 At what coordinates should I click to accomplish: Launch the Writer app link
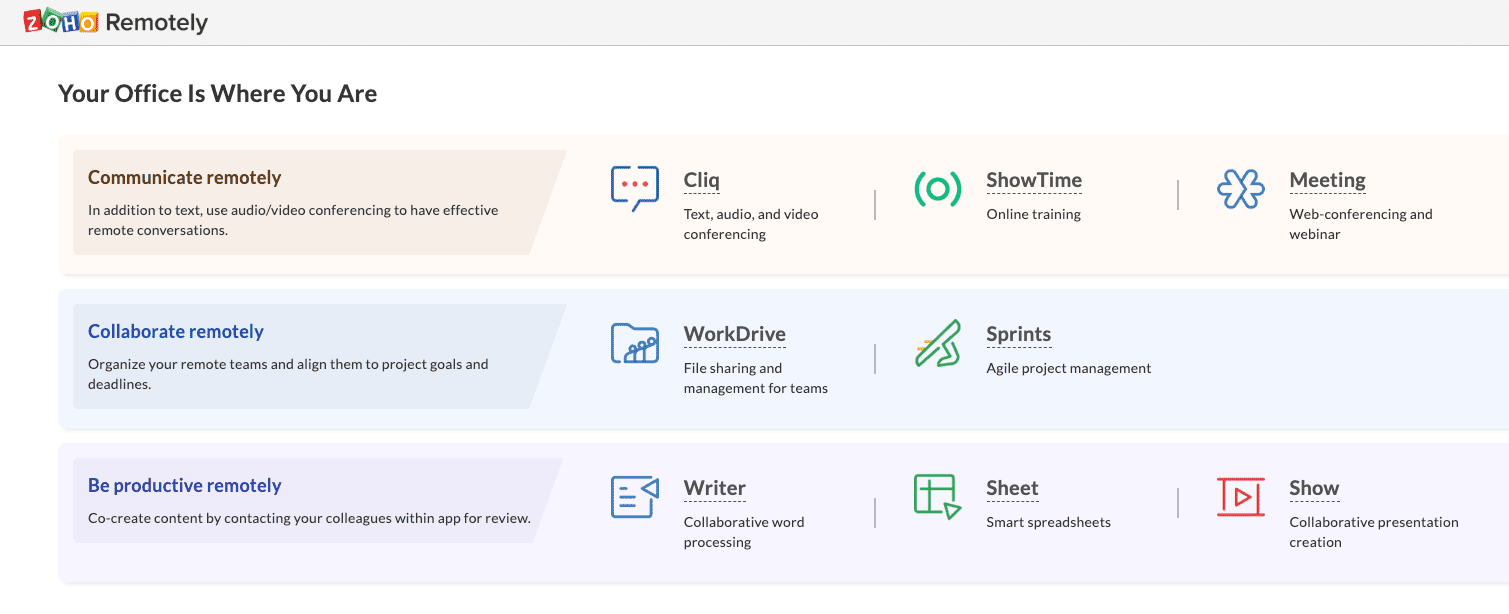(x=715, y=489)
